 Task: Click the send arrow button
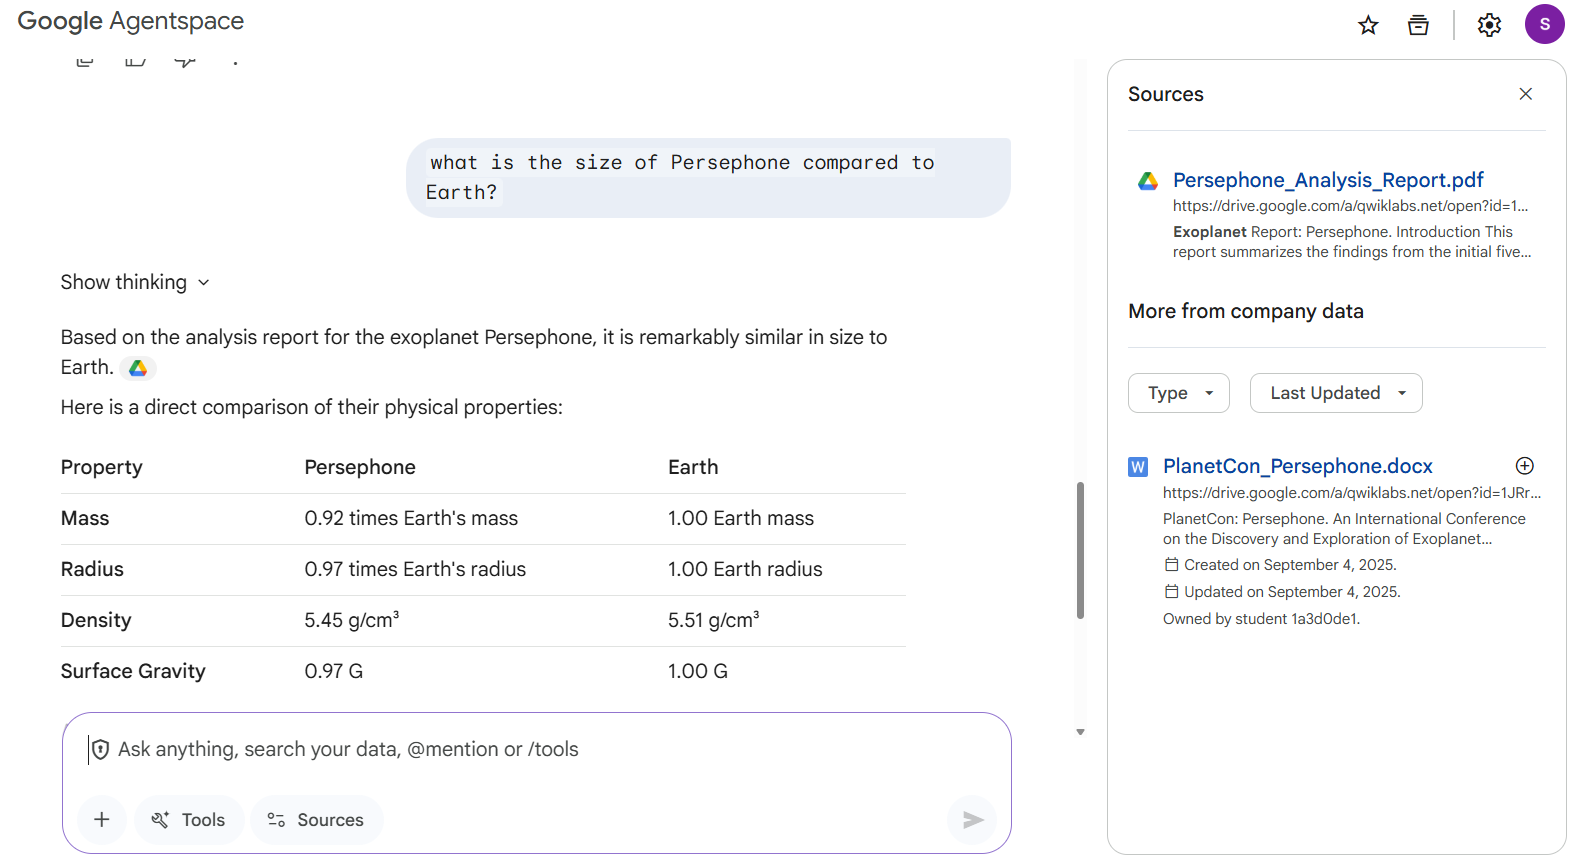click(972, 820)
